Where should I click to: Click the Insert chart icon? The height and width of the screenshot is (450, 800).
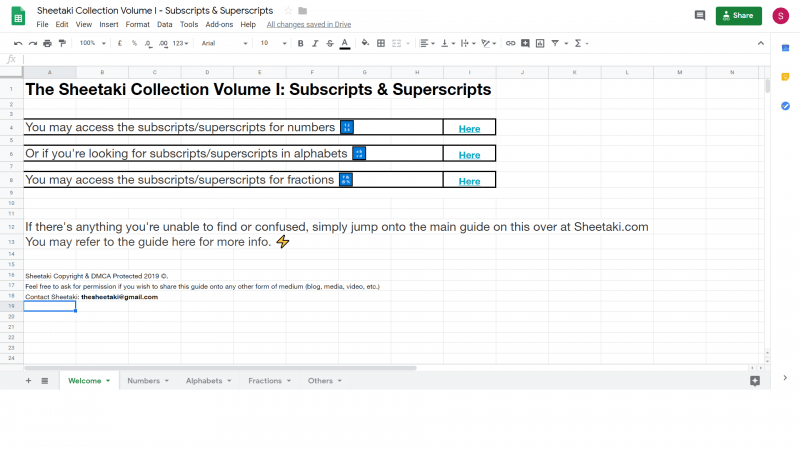(540, 43)
